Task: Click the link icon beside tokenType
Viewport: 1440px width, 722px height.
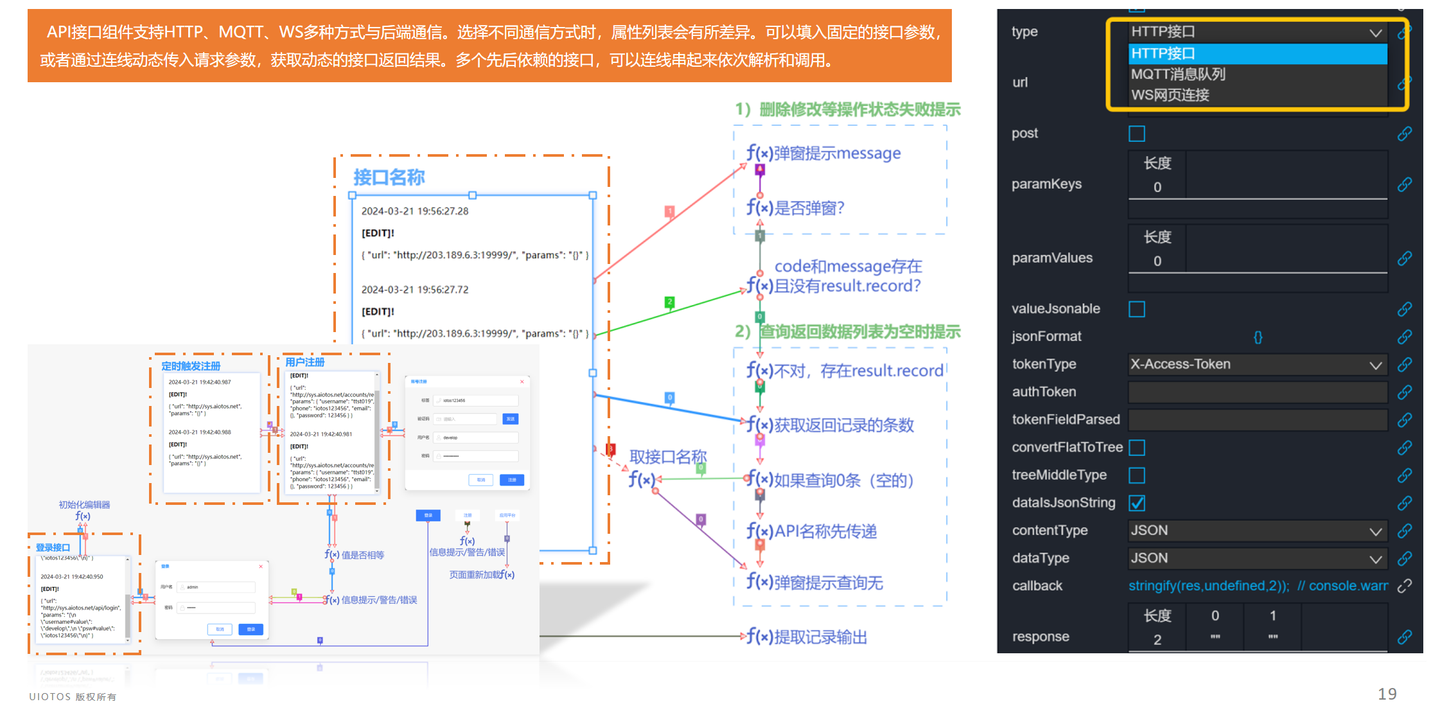Action: point(1404,365)
